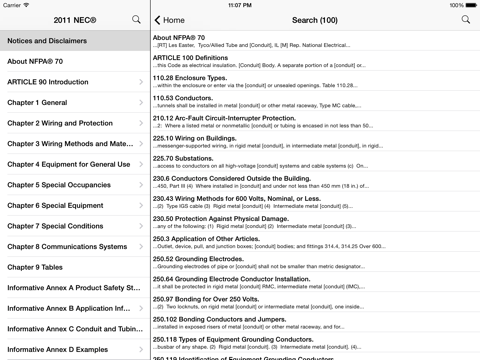This screenshot has width=480, height=360.
Task: Tap the search icon in the results header
Action: [466, 19]
